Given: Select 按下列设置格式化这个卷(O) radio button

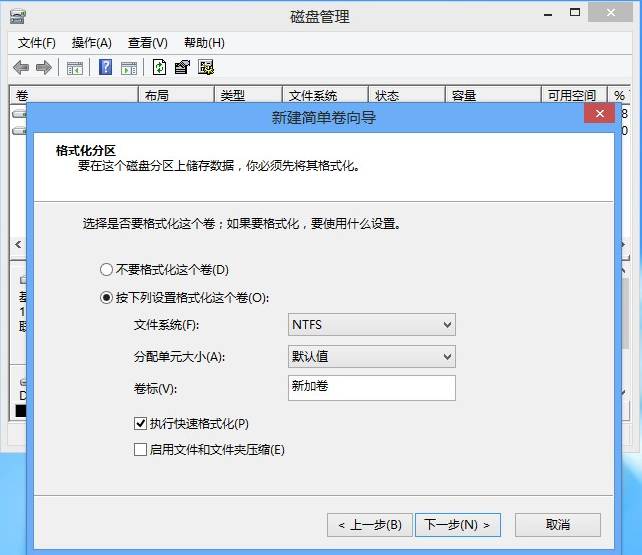Looking at the screenshot, I should 185,298.
